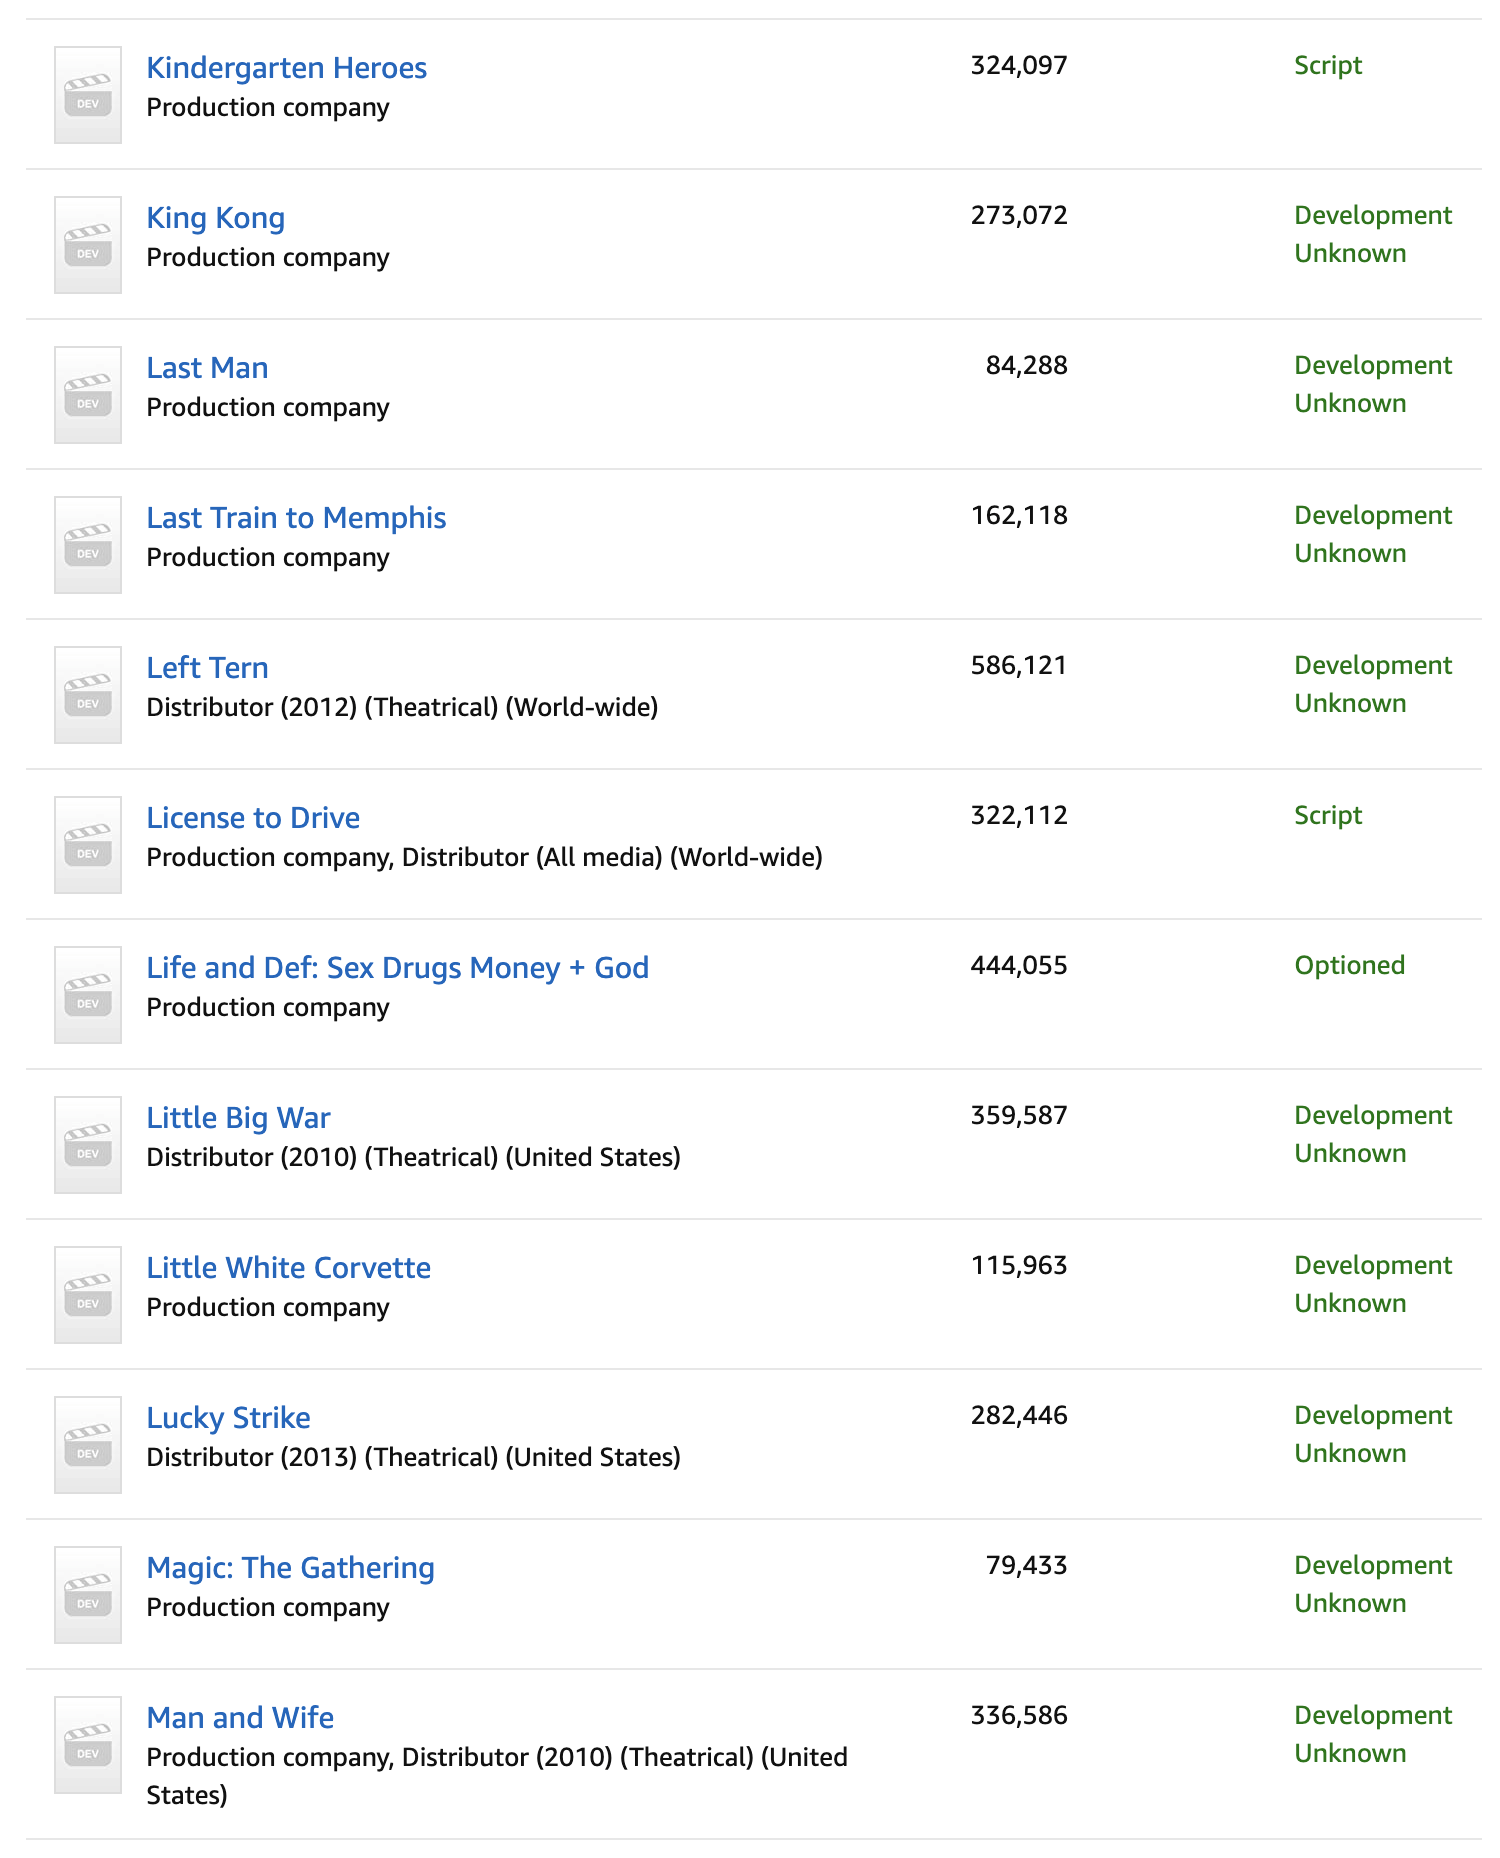The image size is (1500, 1858).
Task: Open the Kindergarten Heroes title link
Action: (x=287, y=67)
